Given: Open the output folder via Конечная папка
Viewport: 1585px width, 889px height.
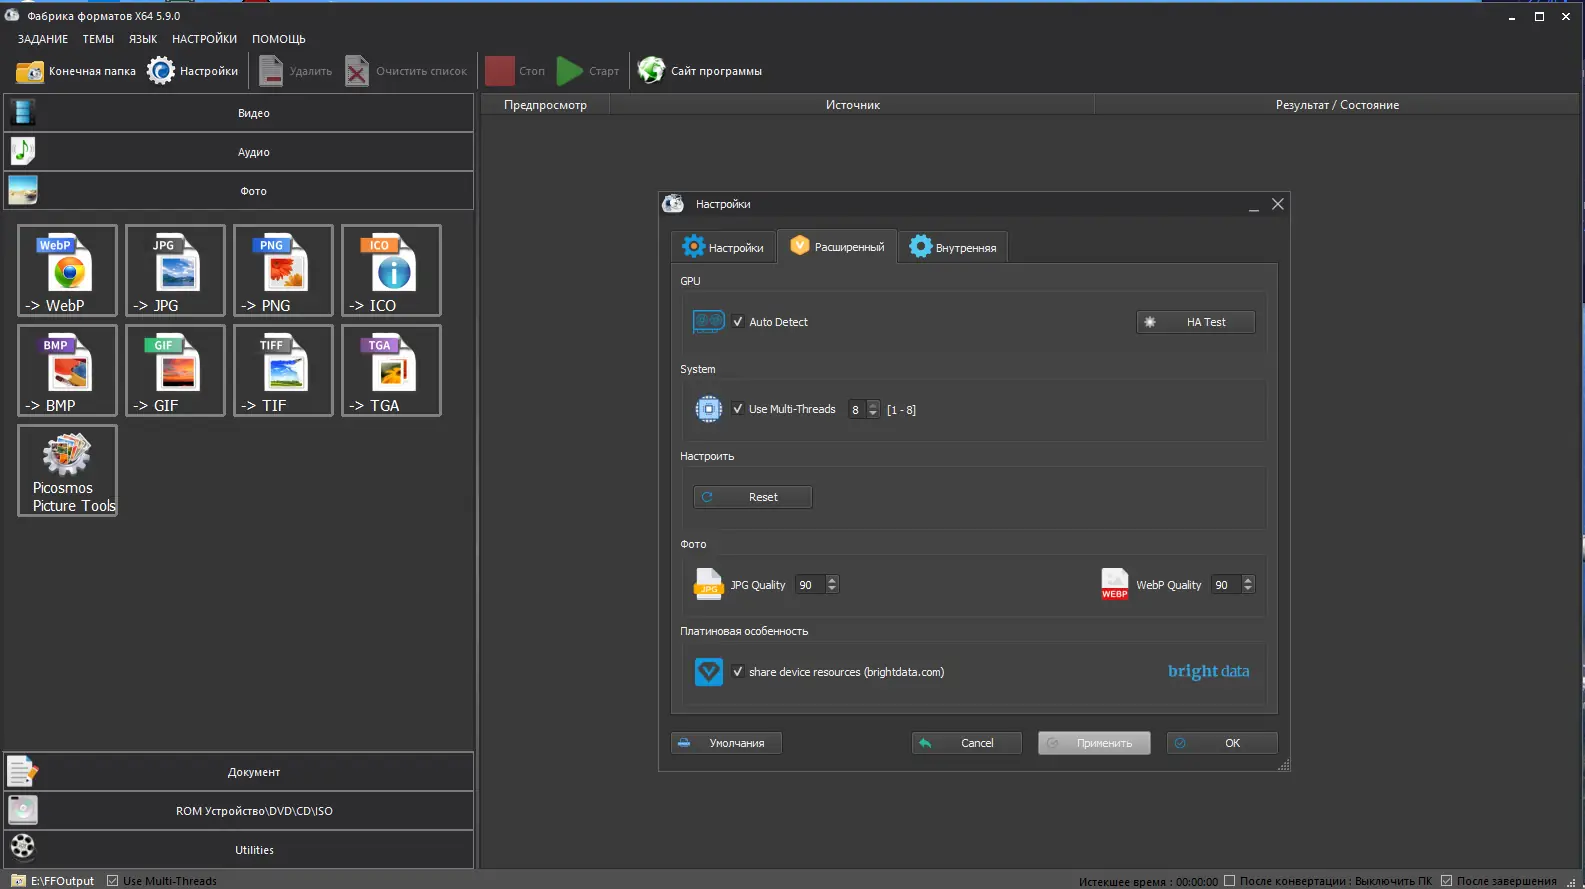Looking at the screenshot, I should [x=76, y=71].
